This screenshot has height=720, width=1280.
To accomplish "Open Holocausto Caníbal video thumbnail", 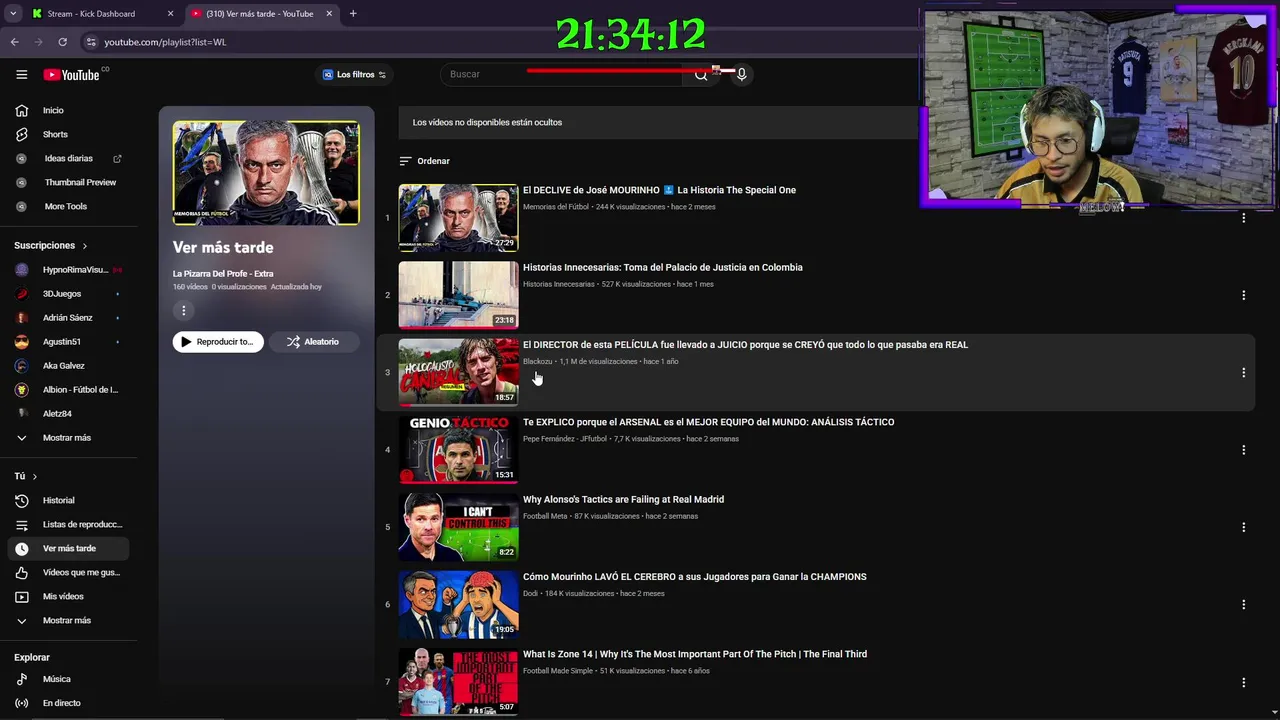I will point(458,372).
